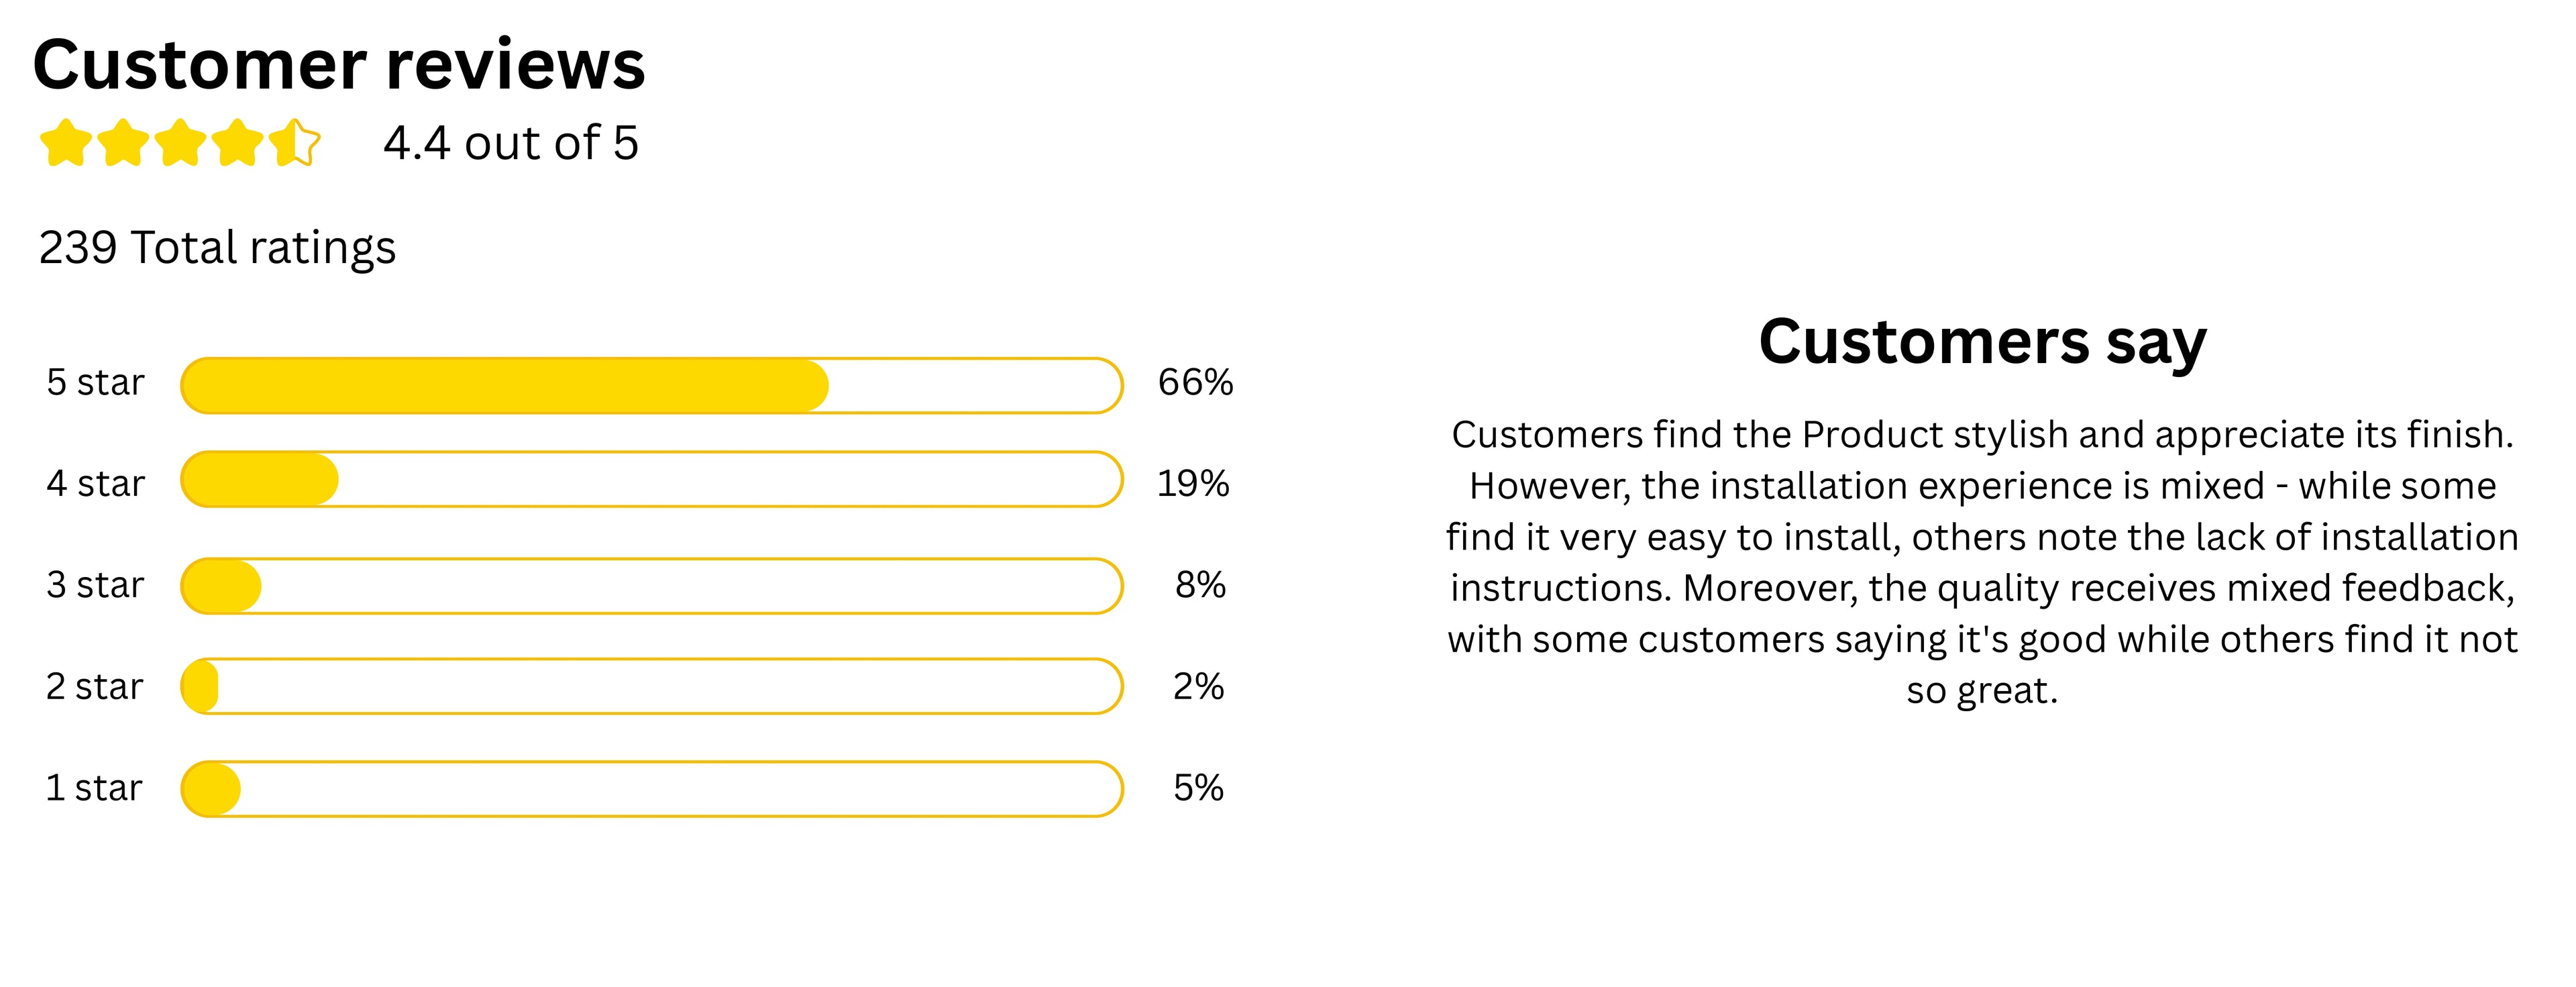The height and width of the screenshot is (987, 2576).
Task: Select the "1 star" label
Action: coord(94,788)
